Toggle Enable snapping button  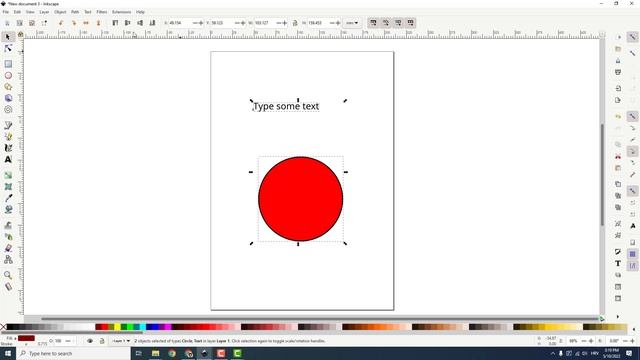[633, 37]
